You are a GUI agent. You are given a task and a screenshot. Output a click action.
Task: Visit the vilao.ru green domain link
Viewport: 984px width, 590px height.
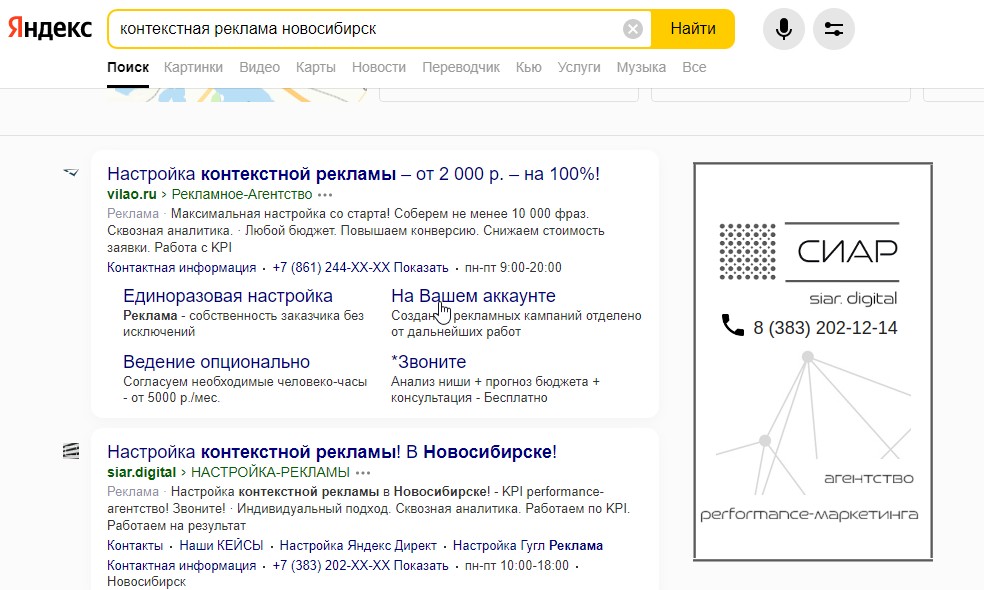point(132,195)
